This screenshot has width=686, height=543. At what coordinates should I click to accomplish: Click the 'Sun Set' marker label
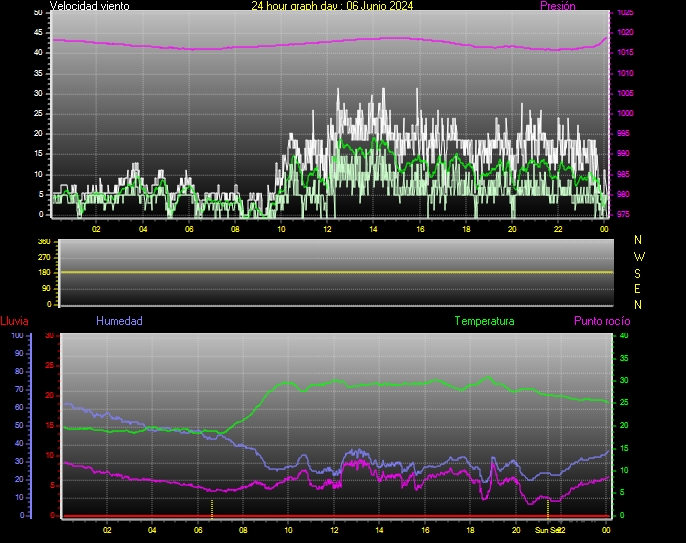pos(547,530)
